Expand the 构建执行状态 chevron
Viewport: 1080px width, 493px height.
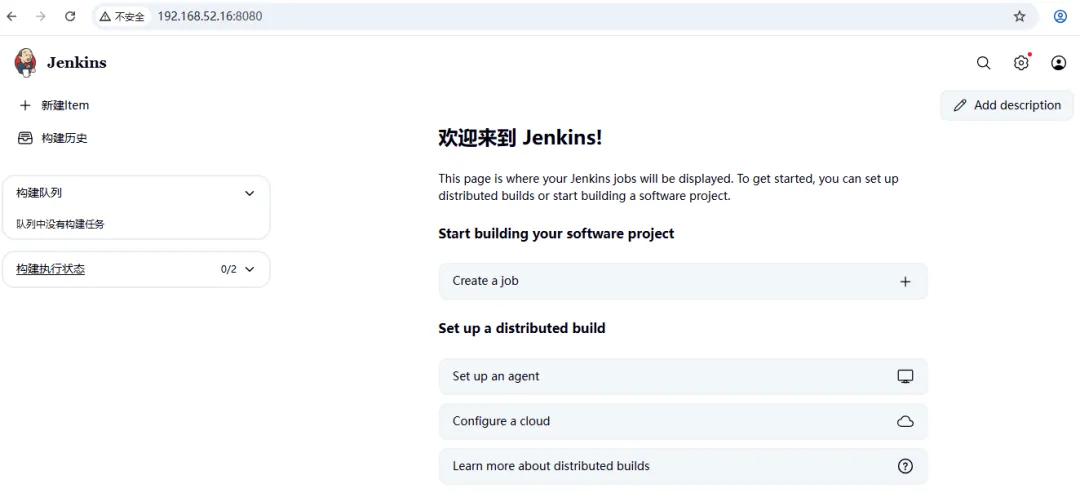click(x=250, y=269)
